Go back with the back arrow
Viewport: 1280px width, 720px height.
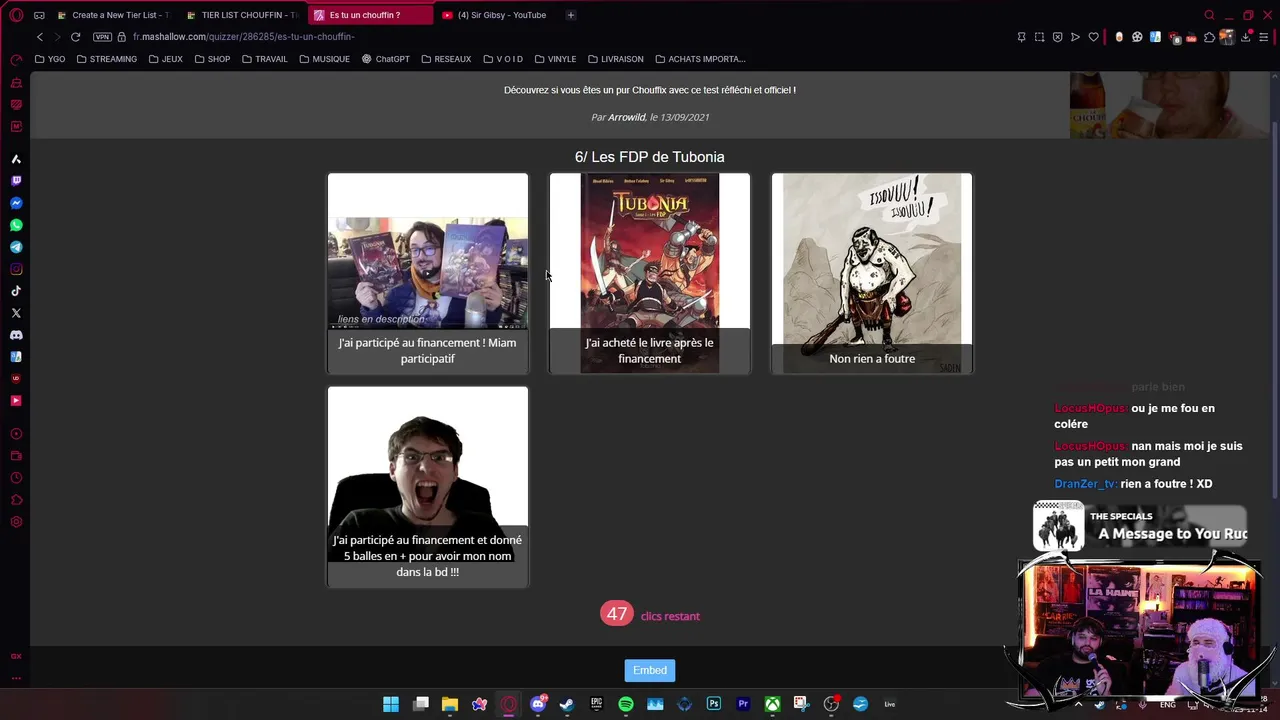[x=40, y=37]
